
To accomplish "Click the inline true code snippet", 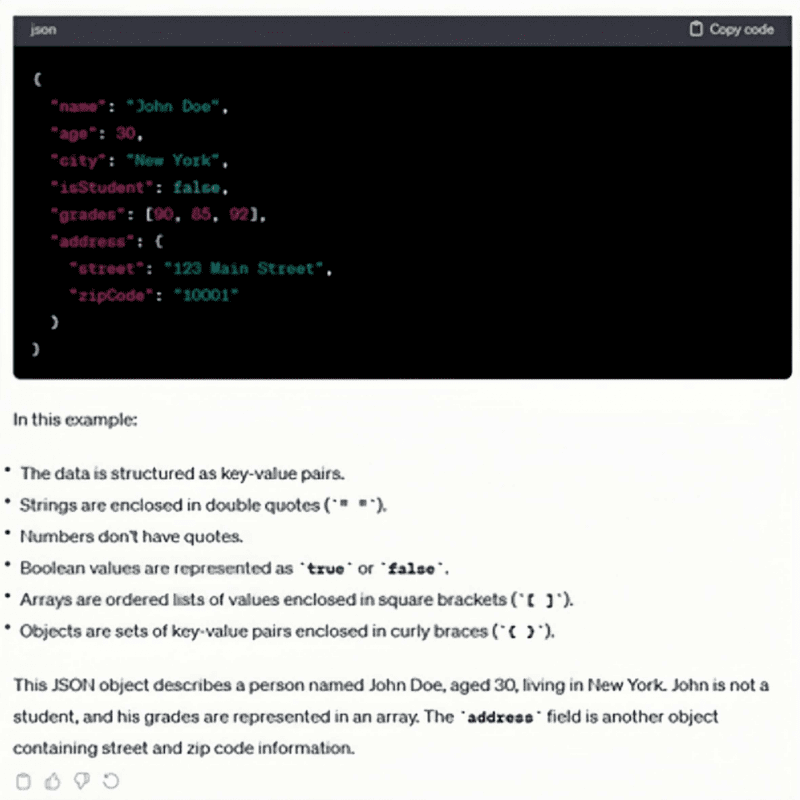I will [x=325, y=569].
